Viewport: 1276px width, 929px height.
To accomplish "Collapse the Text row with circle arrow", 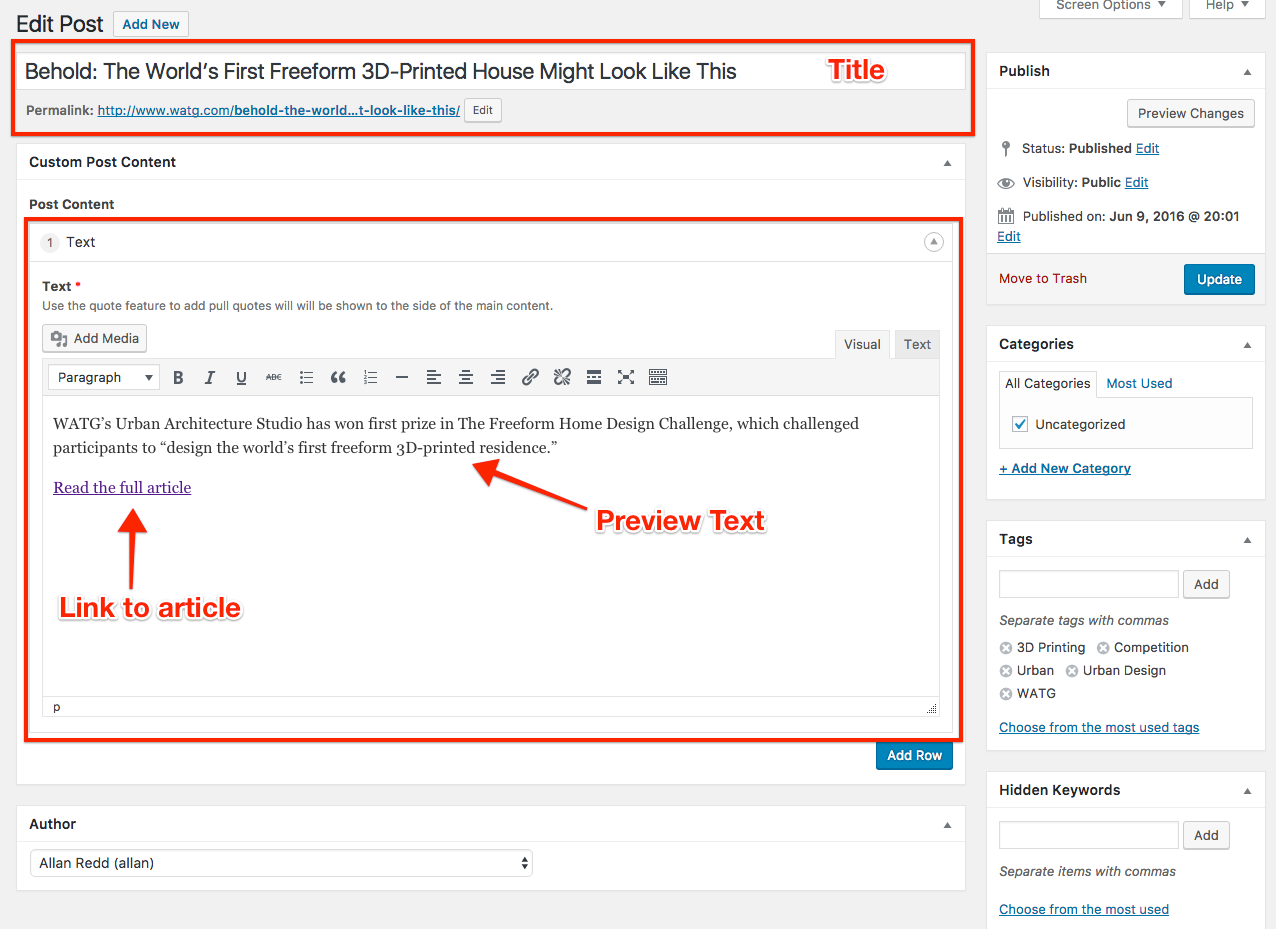I will [x=933, y=242].
